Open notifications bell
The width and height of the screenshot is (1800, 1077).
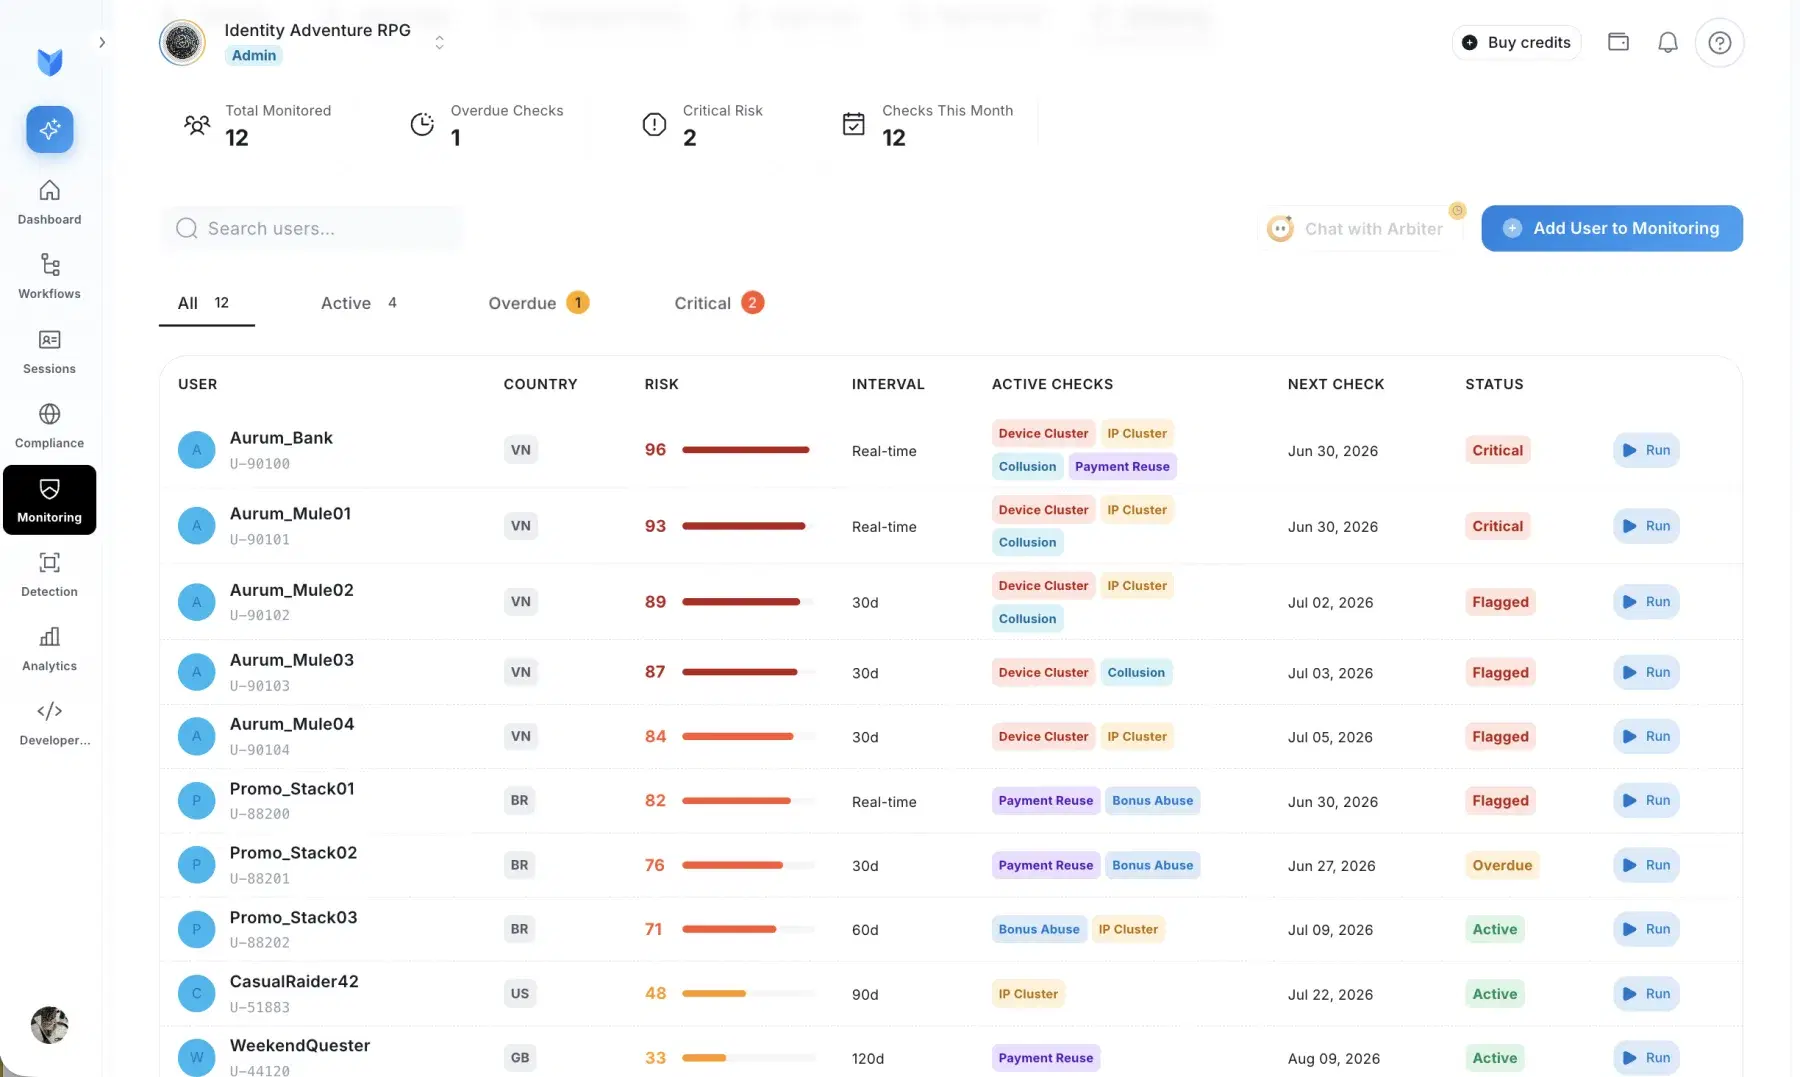point(1668,42)
